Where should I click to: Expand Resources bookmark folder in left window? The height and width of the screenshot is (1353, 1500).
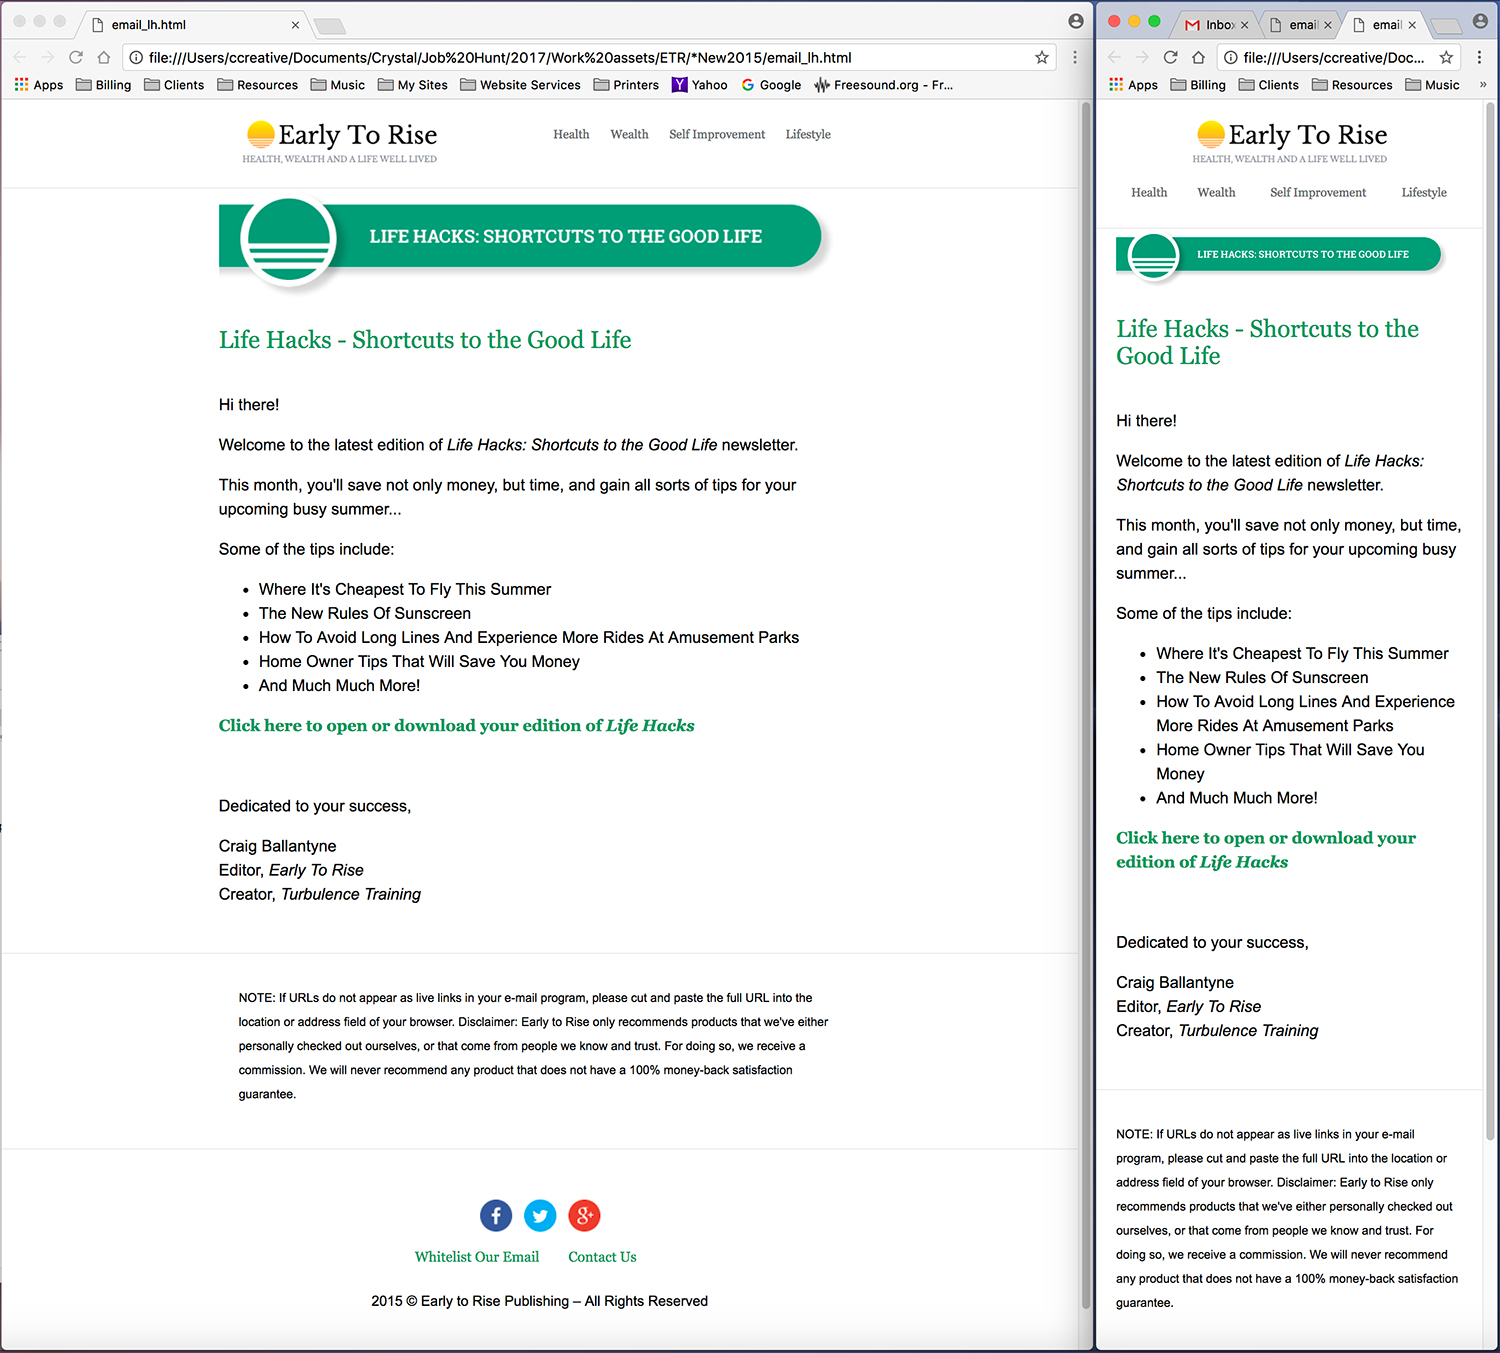point(258,85)
